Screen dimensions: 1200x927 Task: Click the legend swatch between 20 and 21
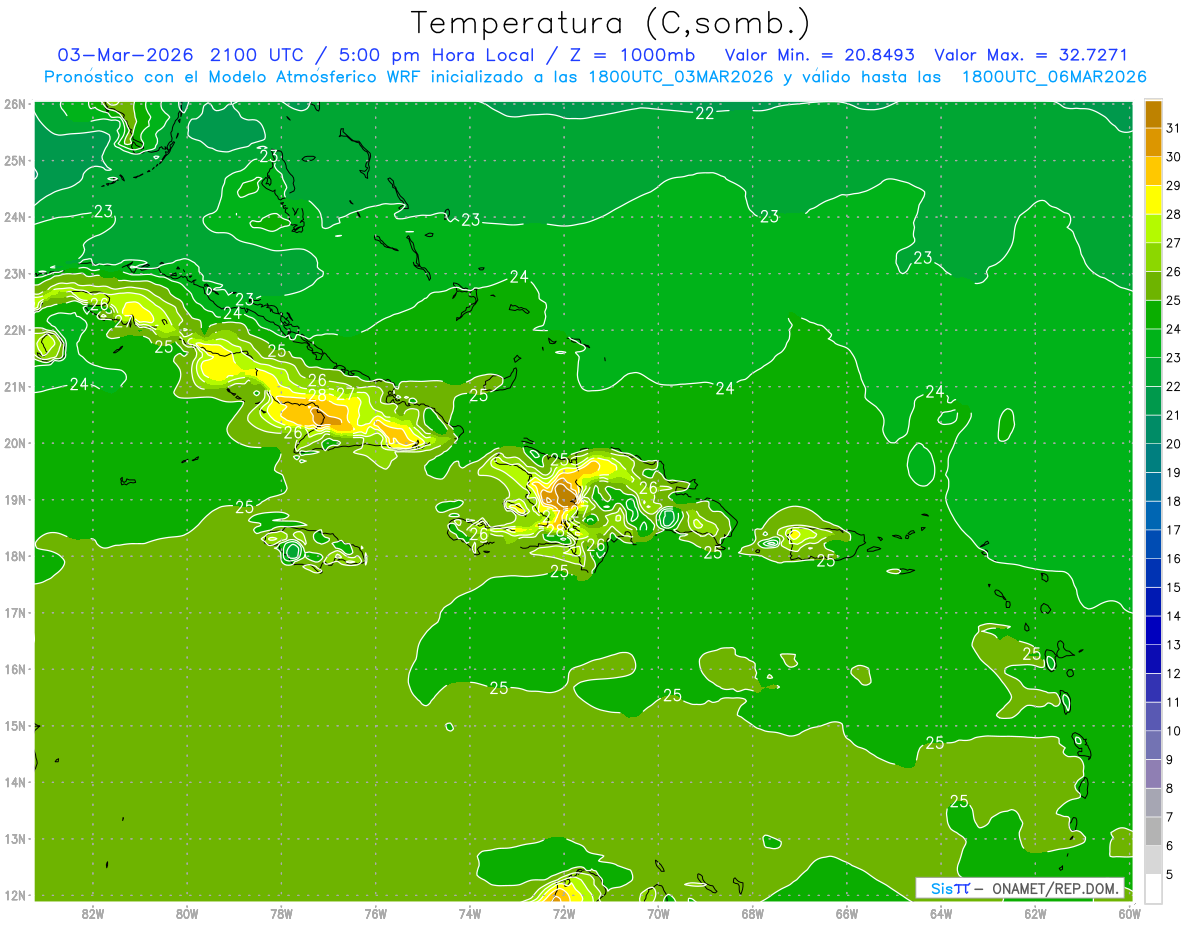[x=1153, y=430]
